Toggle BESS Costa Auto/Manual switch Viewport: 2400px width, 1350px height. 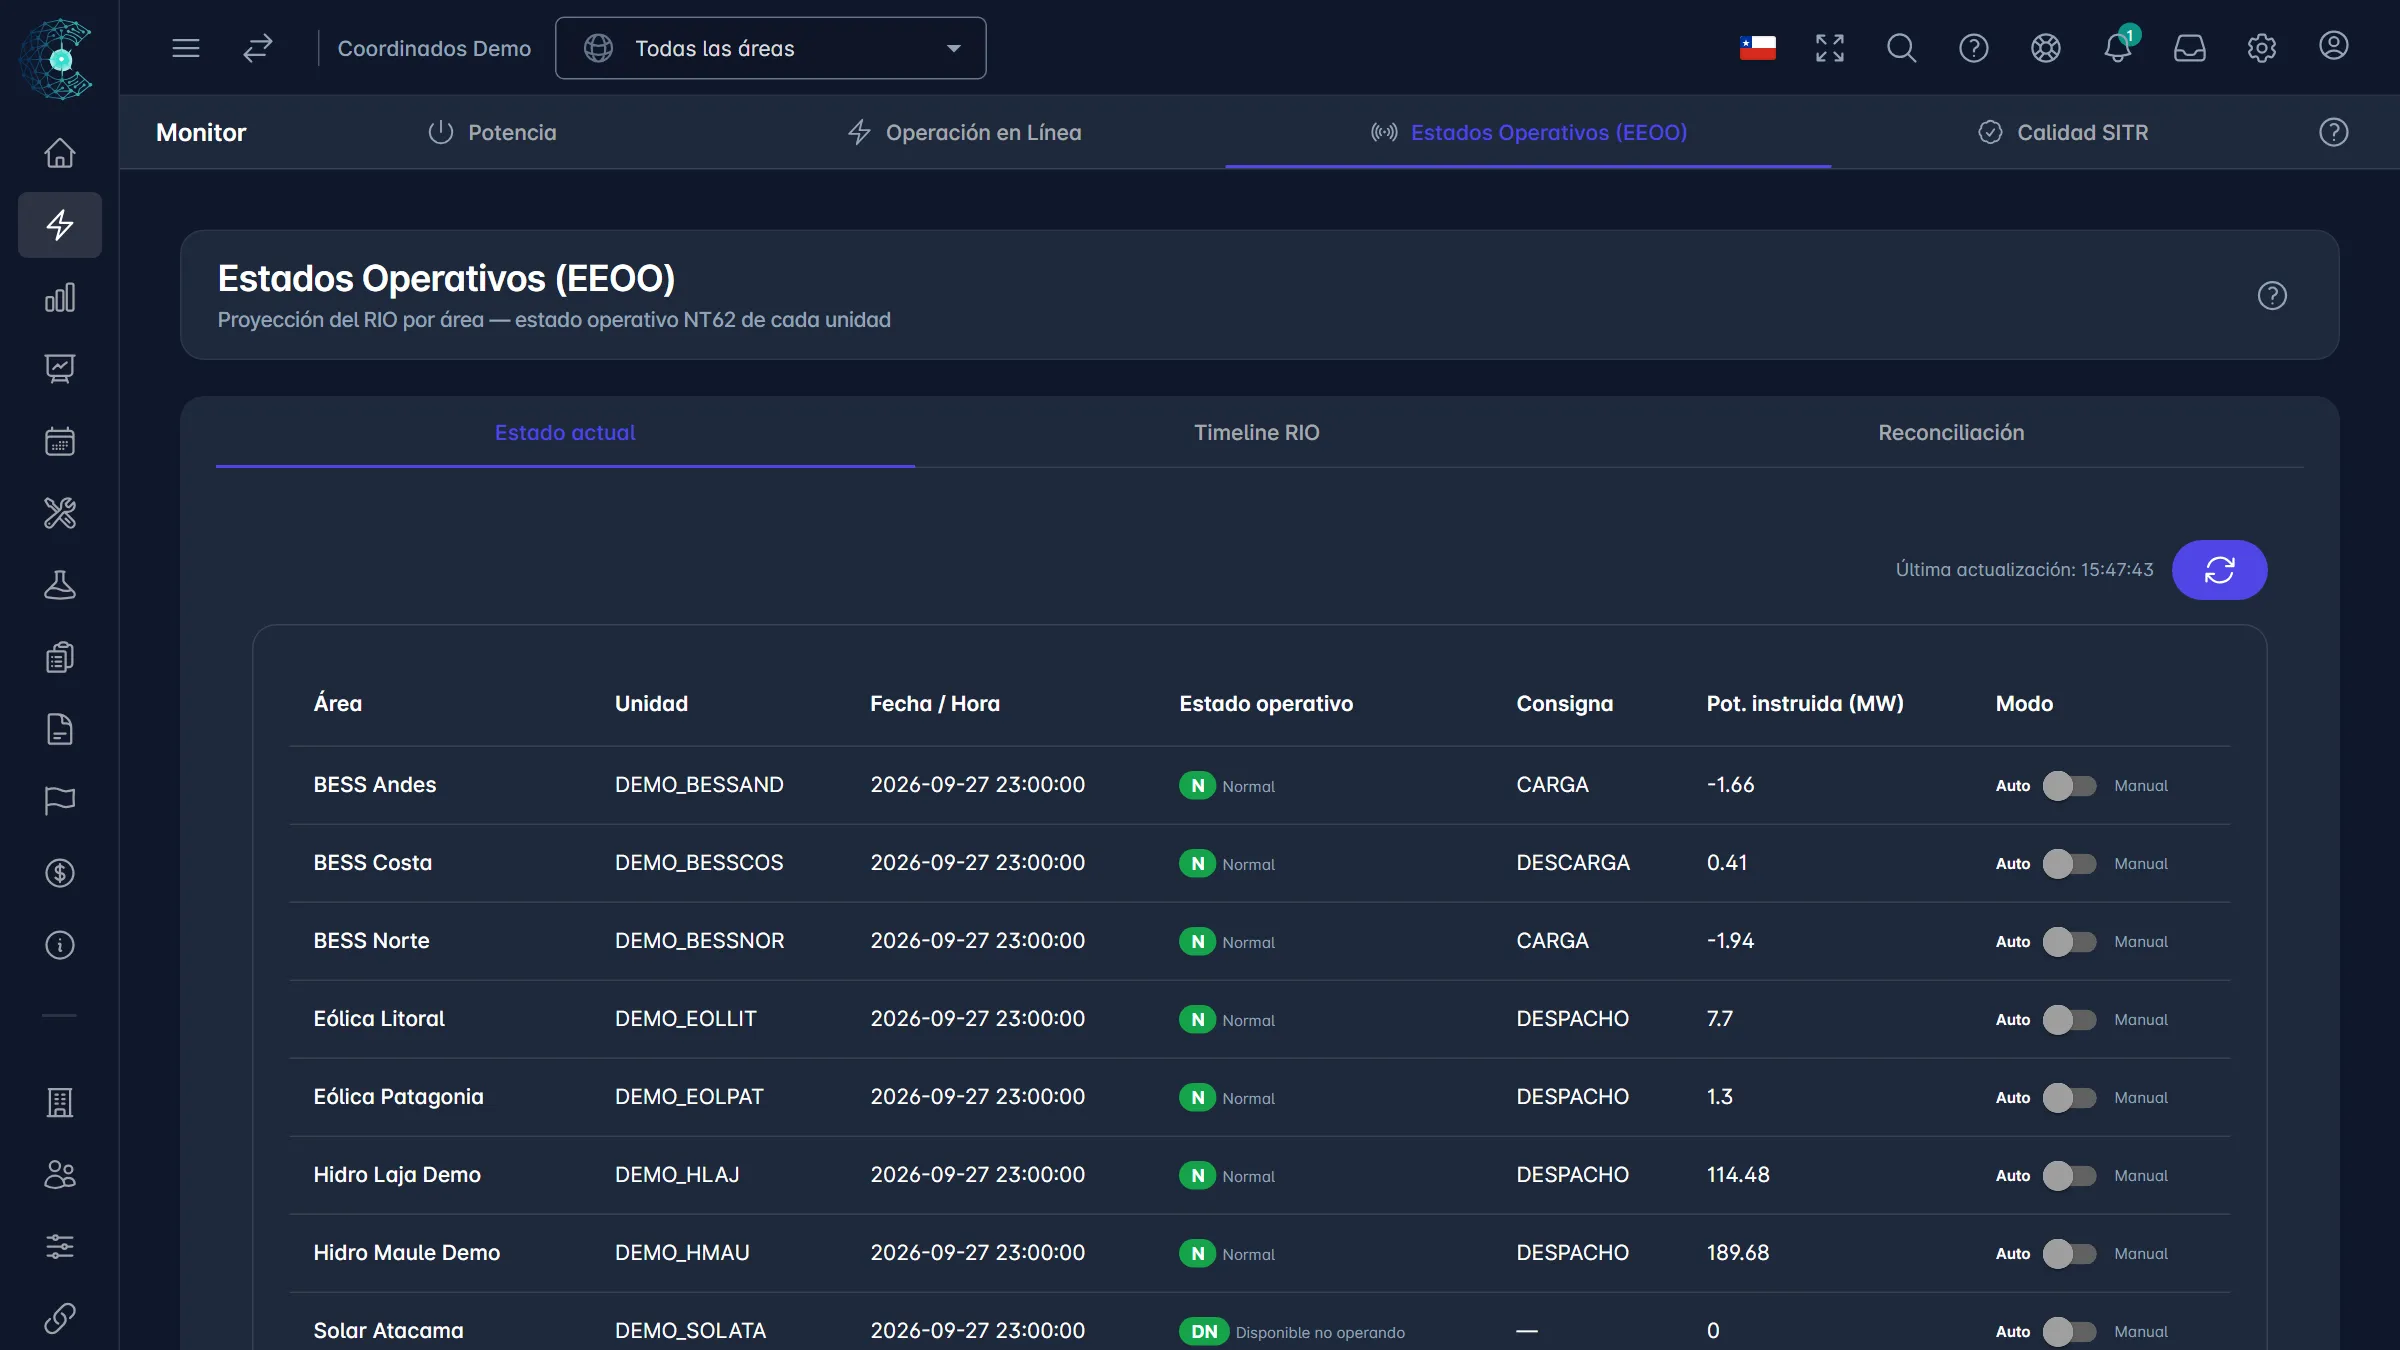pos(2069,863)
